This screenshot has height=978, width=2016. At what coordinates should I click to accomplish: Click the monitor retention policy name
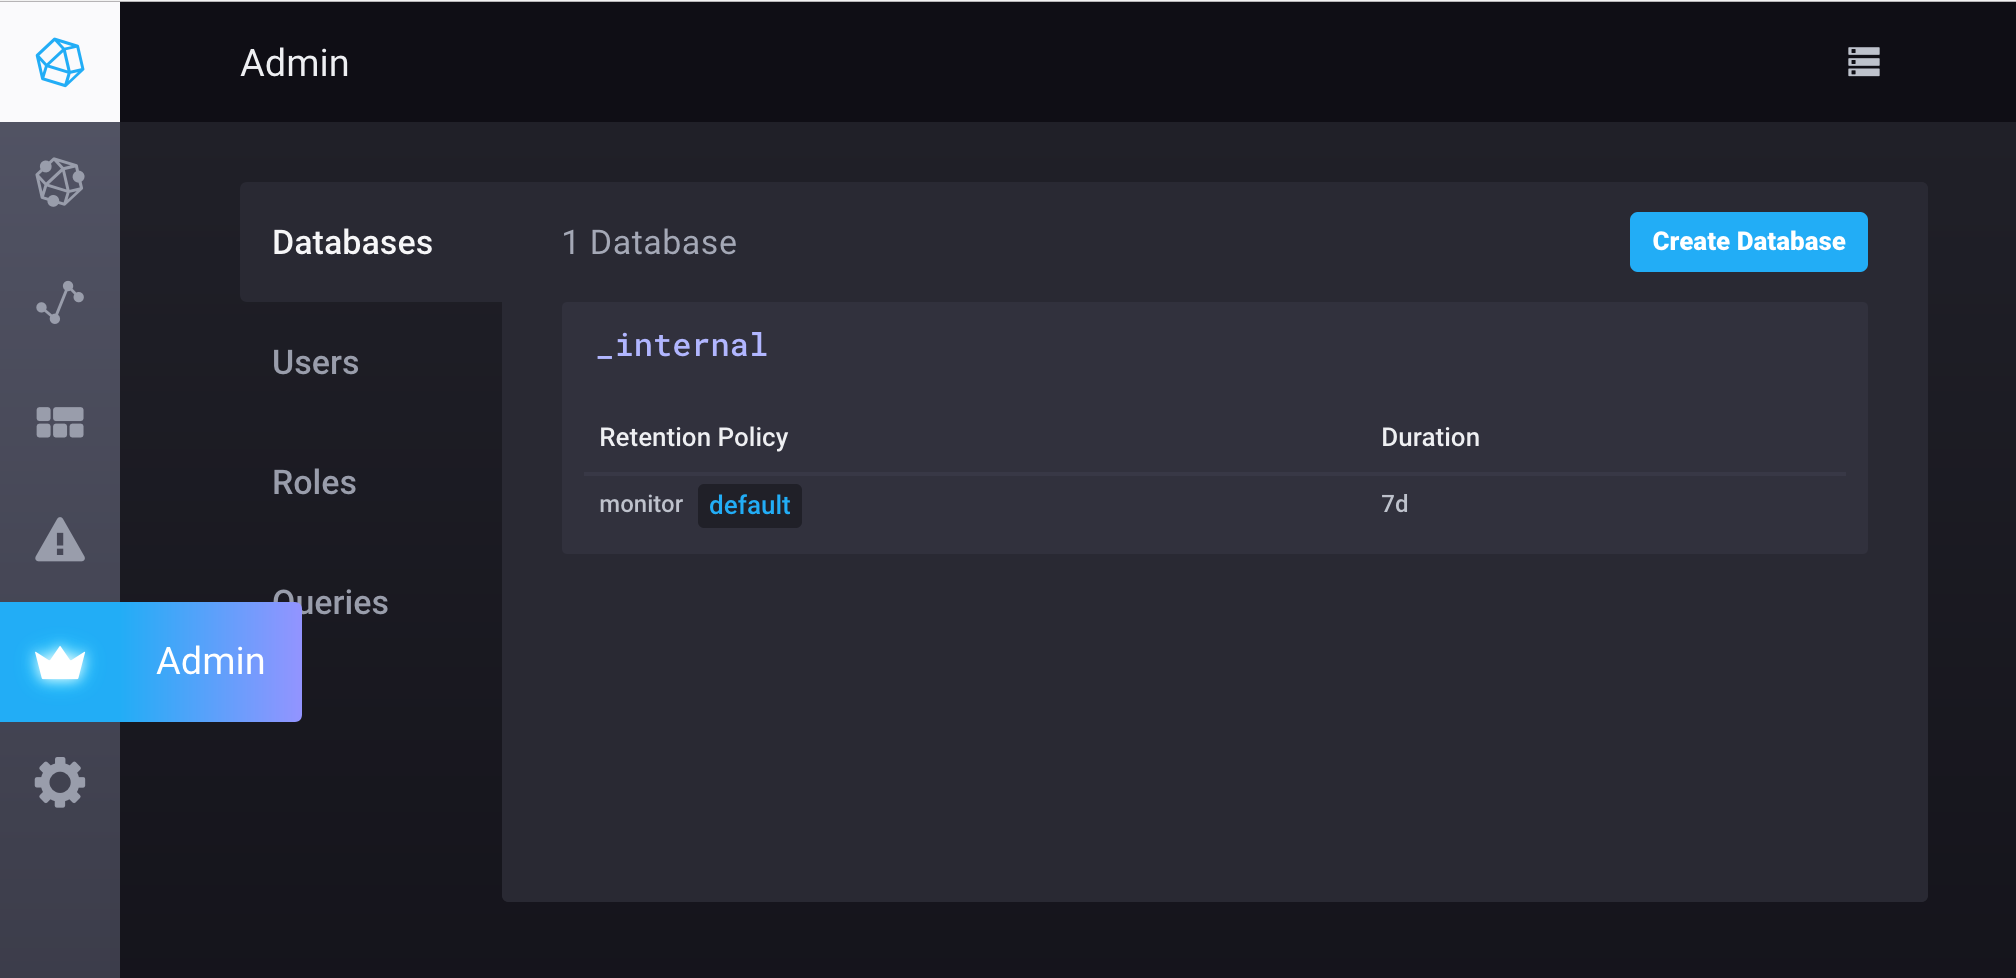point(640,504)
